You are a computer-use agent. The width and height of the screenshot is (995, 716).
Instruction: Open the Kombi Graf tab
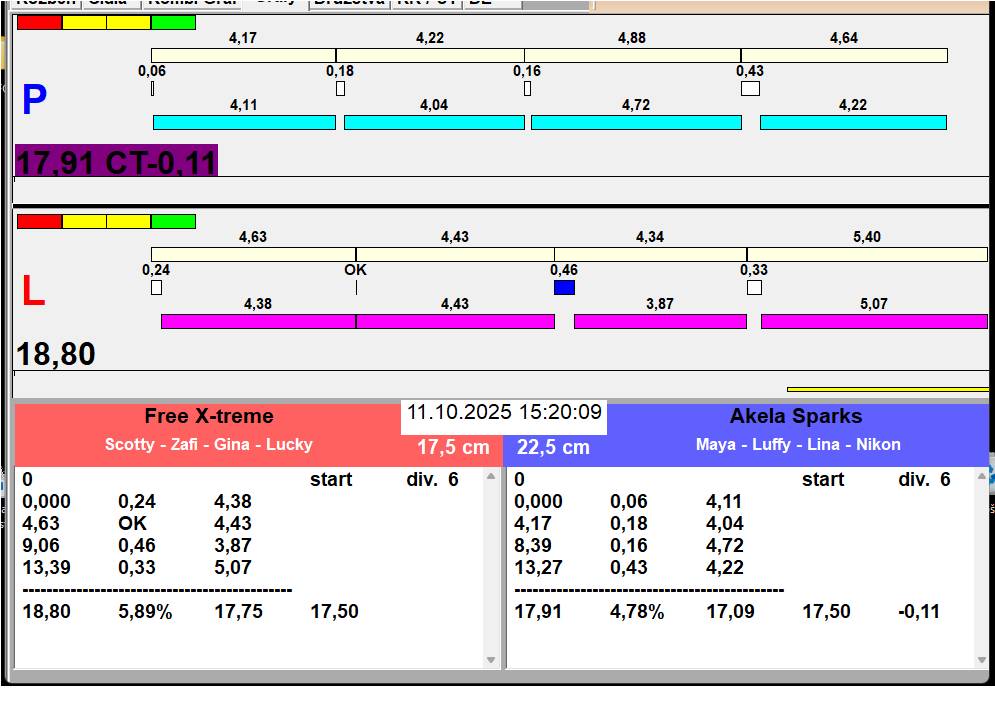click(x=190, y=3)
